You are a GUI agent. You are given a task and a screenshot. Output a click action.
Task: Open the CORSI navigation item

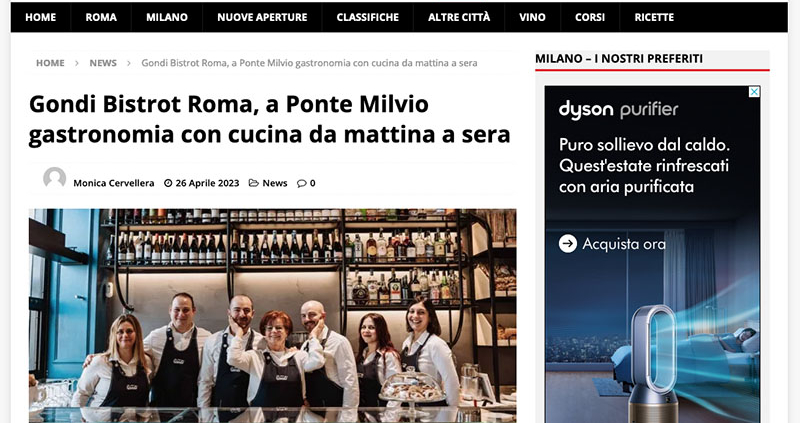pos(590,17)
